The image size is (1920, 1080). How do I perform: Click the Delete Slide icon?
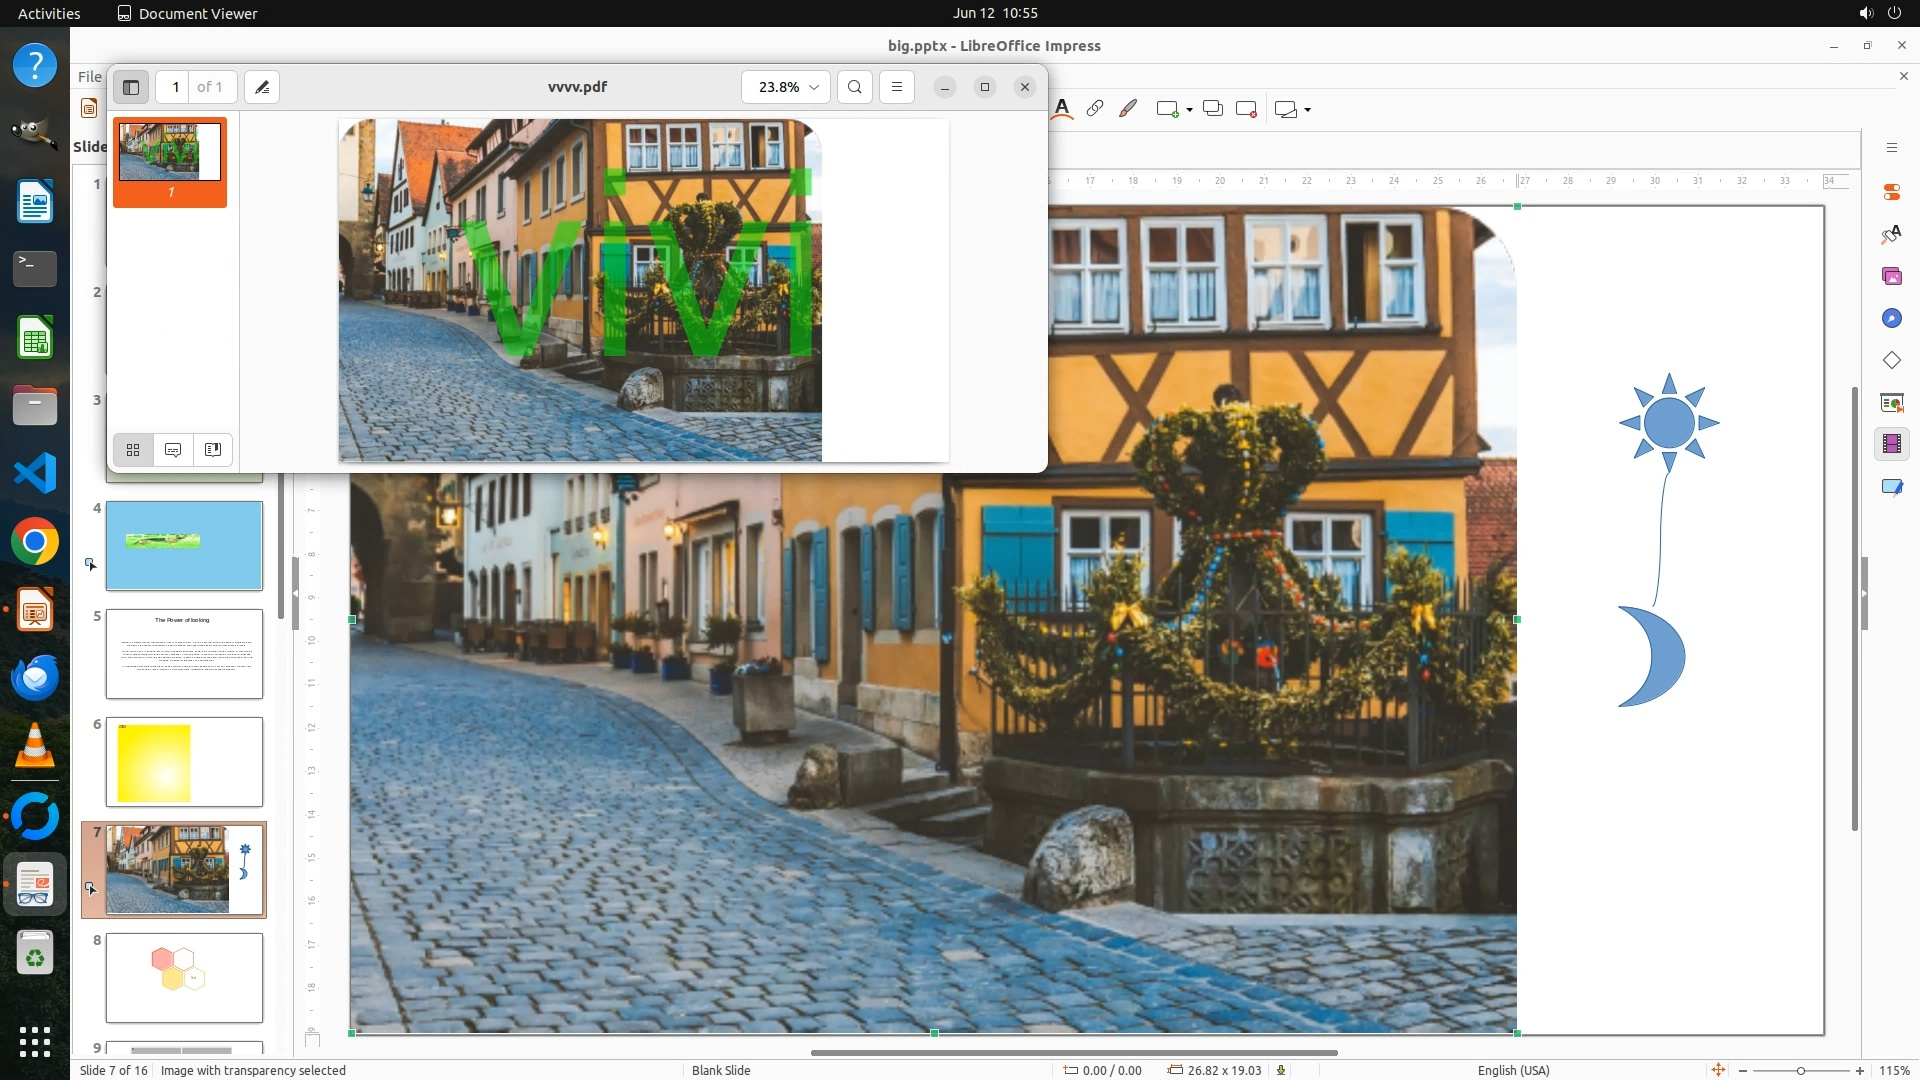coord(1246,109)
